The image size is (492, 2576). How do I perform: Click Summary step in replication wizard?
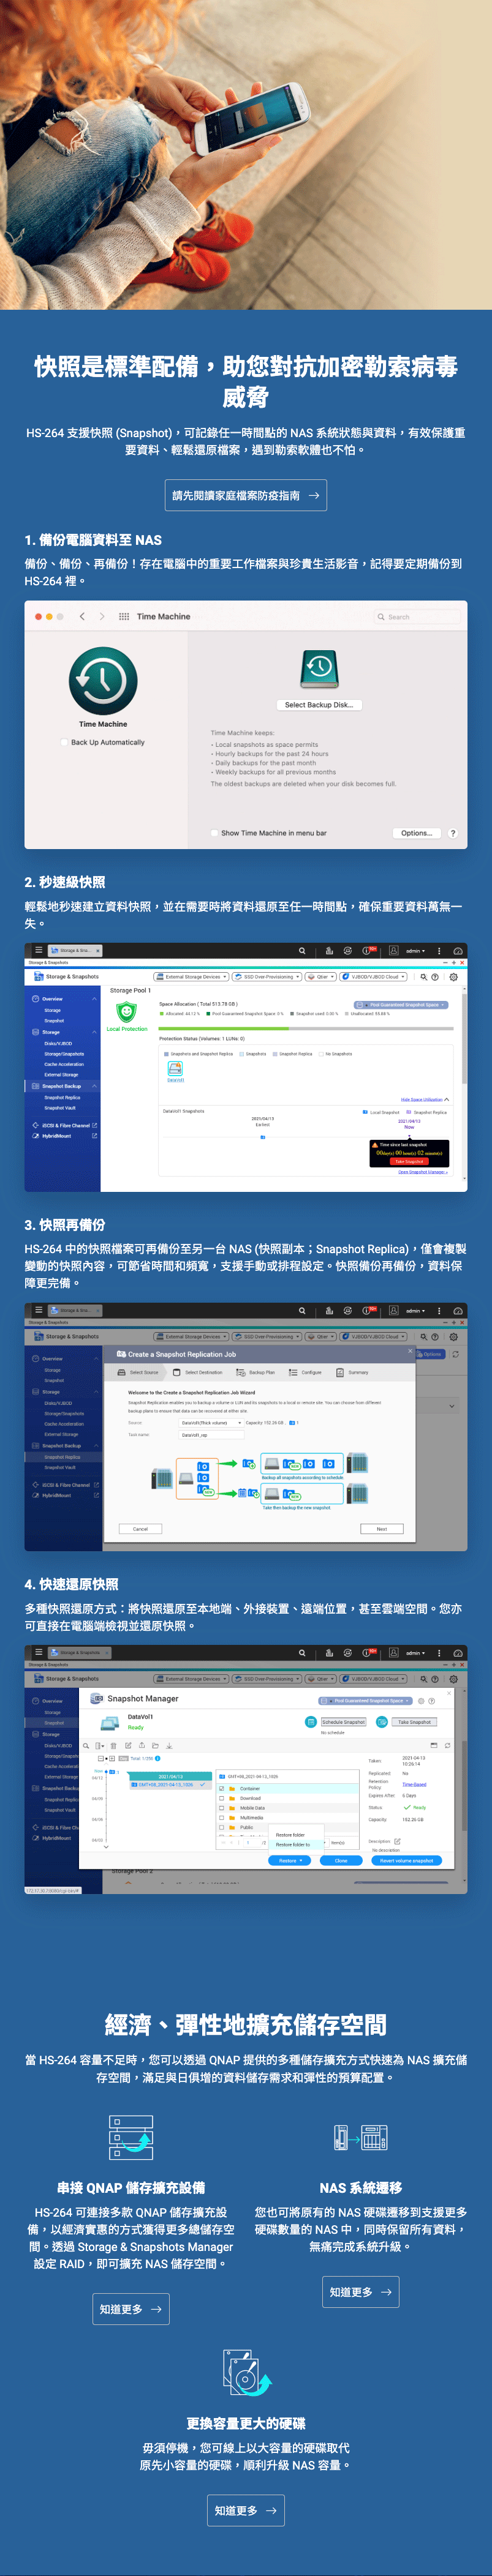pos(352,1372)
